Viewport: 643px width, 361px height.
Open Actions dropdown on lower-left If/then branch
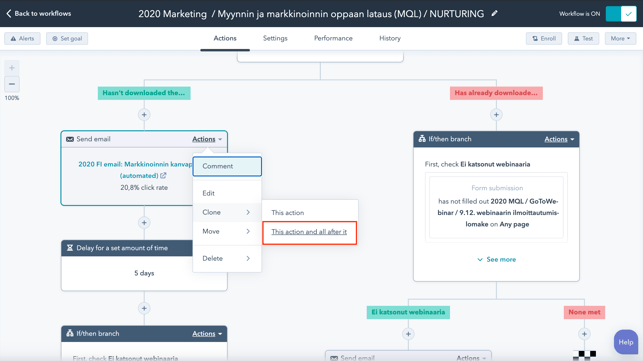(207, 334)
